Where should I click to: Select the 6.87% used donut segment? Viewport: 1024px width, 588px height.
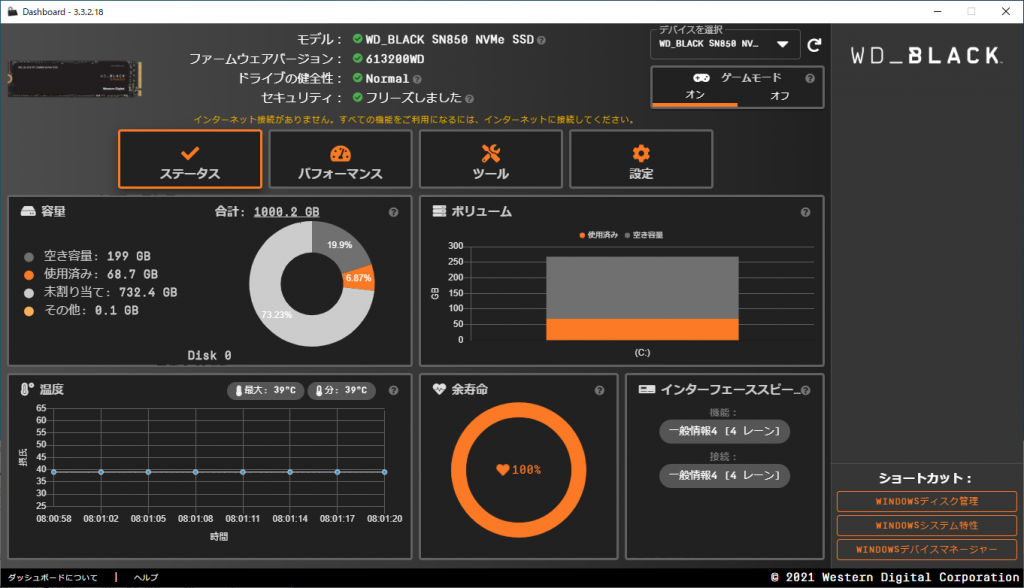pyautogui.click(x=359, y=278)
